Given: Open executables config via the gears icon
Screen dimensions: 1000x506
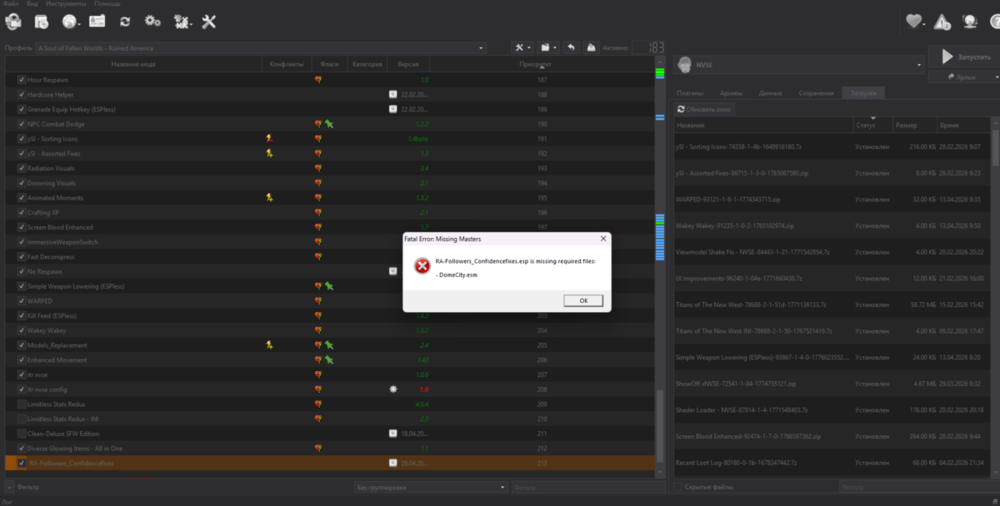Looking at the screenshot, I should coord(152,22).
